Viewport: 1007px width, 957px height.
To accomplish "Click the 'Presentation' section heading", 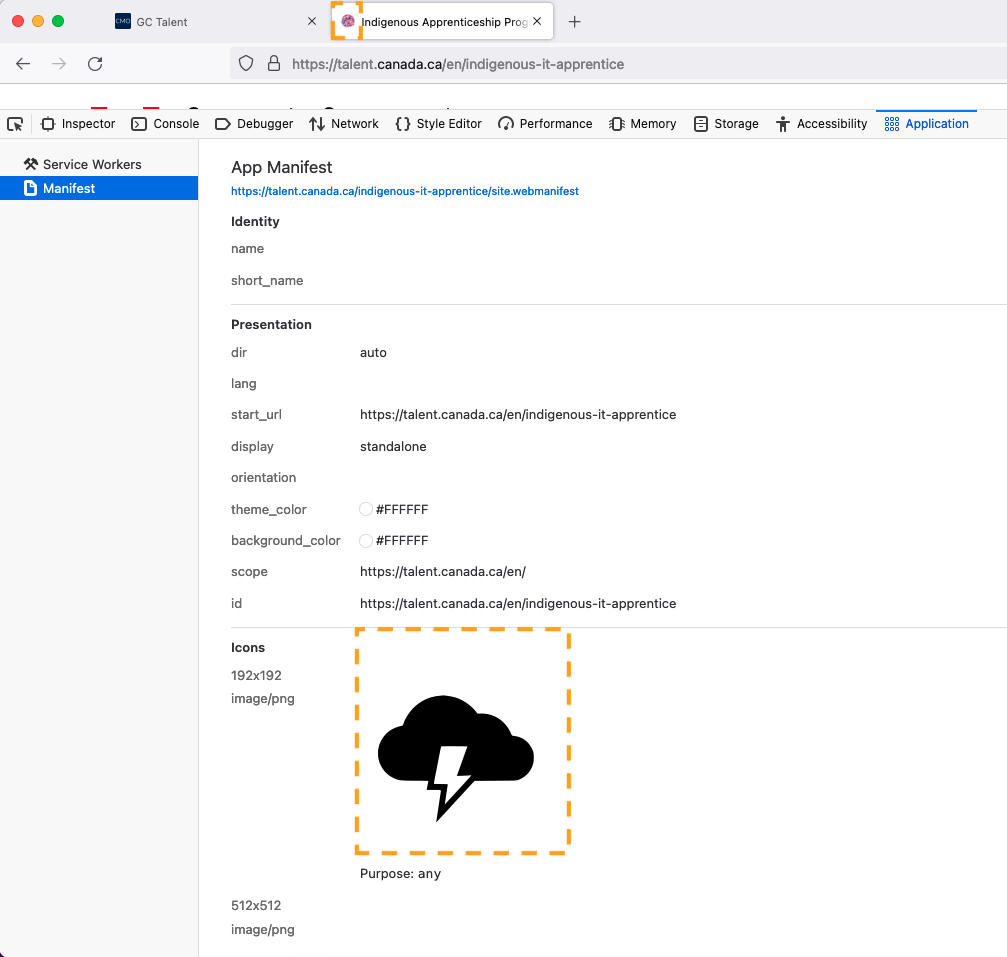I will [x=271, y=324].
